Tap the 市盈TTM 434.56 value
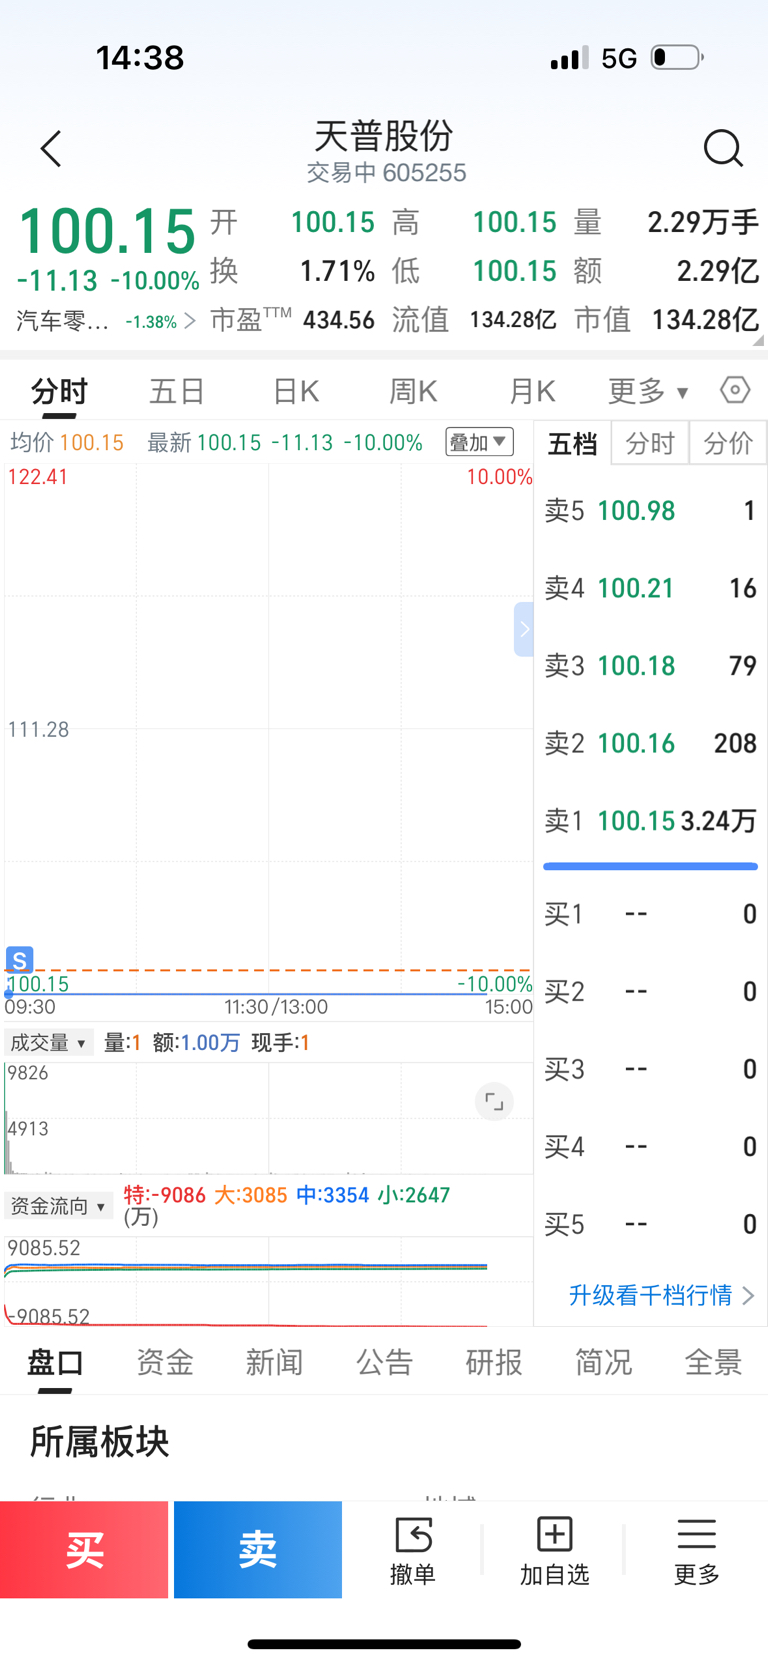The width and height of the screenshot is (769, 1665). (x=339, y=320)
